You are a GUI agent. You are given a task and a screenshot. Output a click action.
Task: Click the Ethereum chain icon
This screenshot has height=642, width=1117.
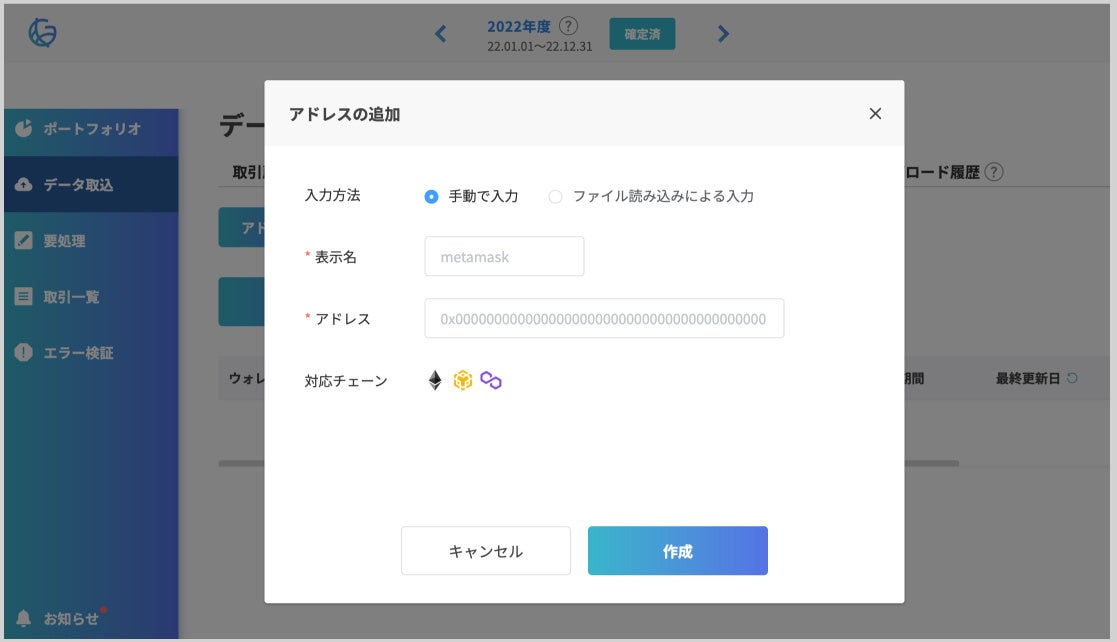(435, 380)
